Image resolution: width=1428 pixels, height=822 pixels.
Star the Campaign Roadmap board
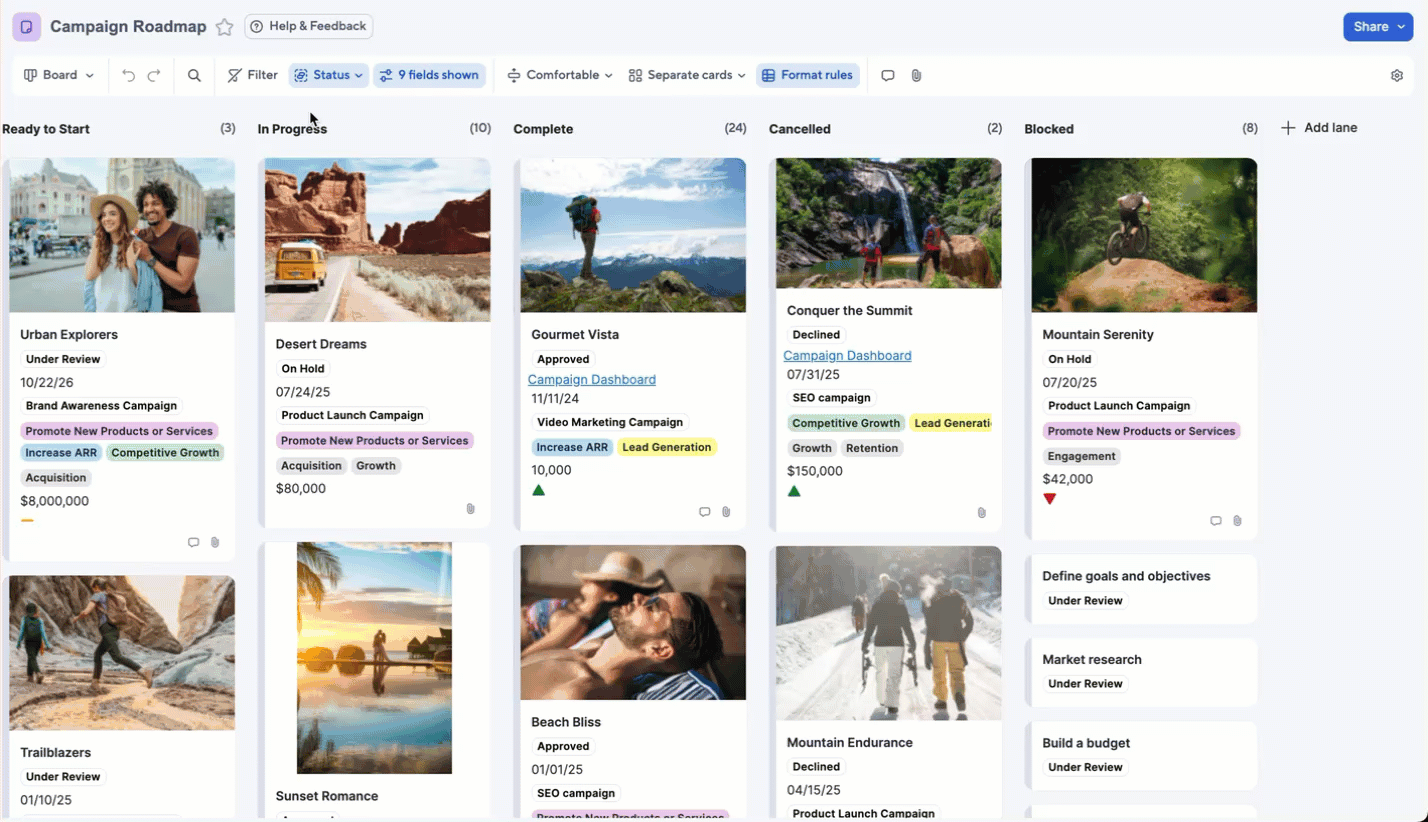(x=225, y=27)
